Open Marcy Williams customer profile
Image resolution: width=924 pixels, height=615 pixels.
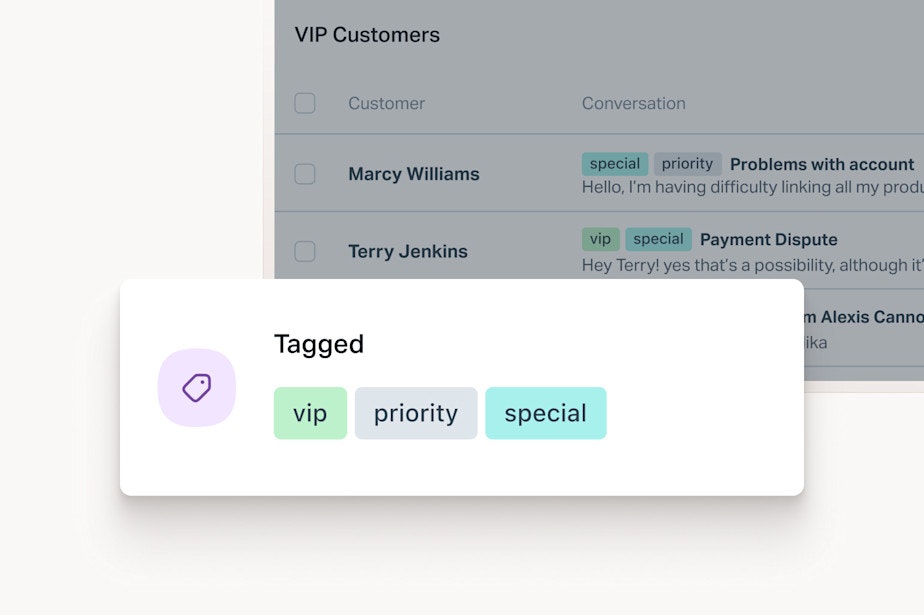414,174
